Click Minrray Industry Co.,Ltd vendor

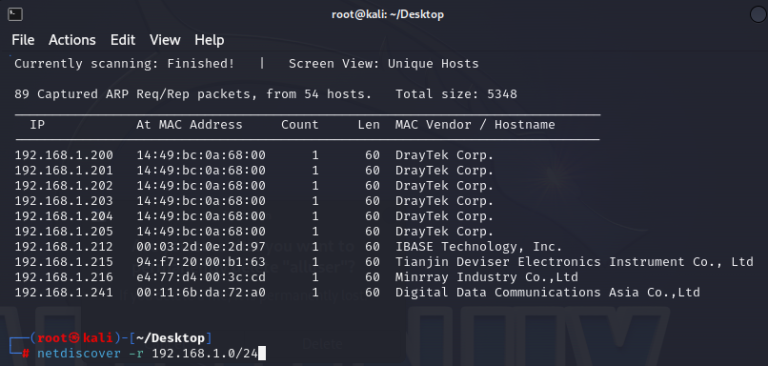[486, 277]
